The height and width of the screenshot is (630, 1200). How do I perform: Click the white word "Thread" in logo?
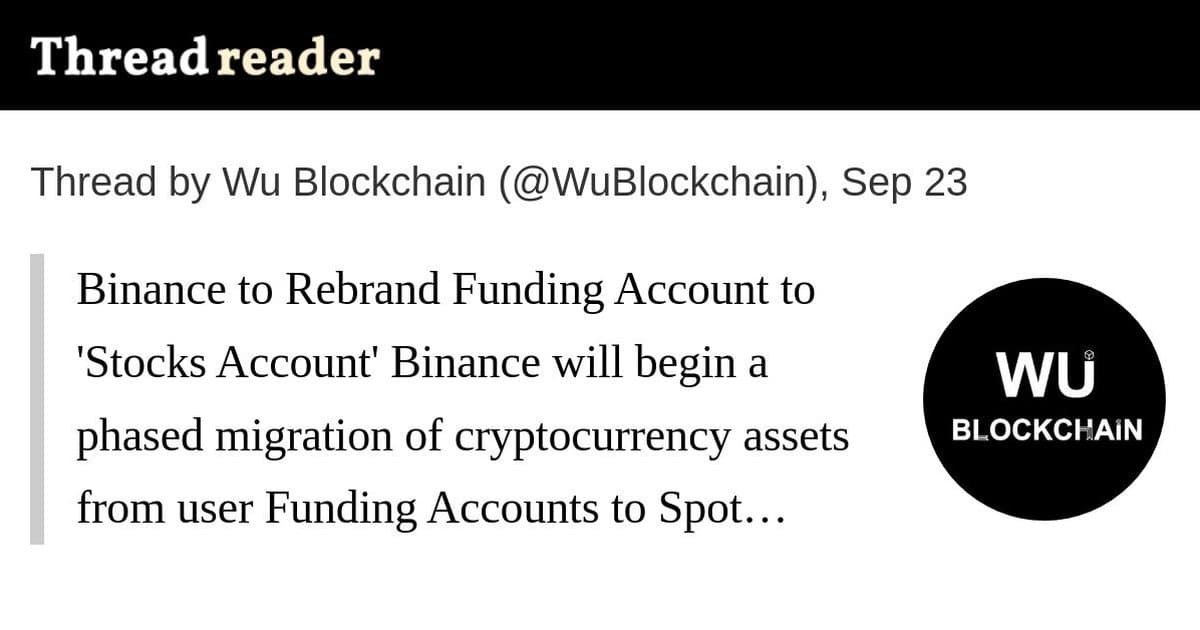pyautogui.click(x=120, y=57)
